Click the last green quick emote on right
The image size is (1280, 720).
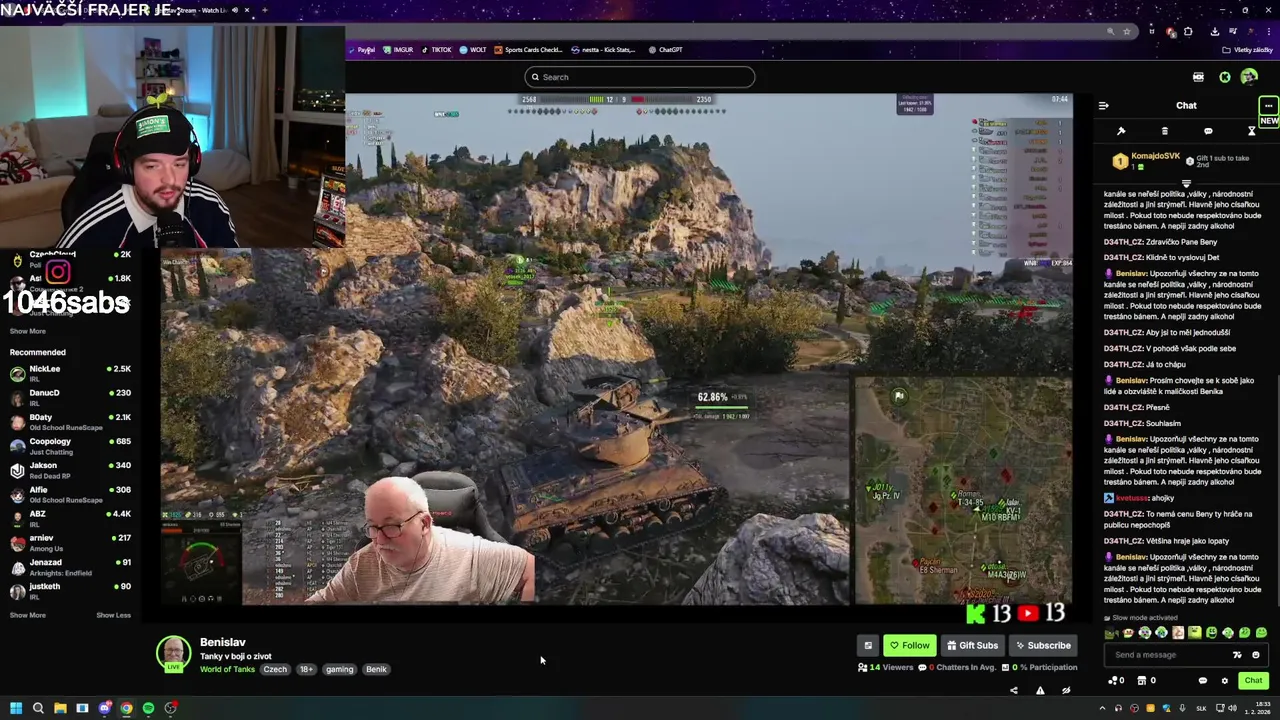[x=1261, y=632]
